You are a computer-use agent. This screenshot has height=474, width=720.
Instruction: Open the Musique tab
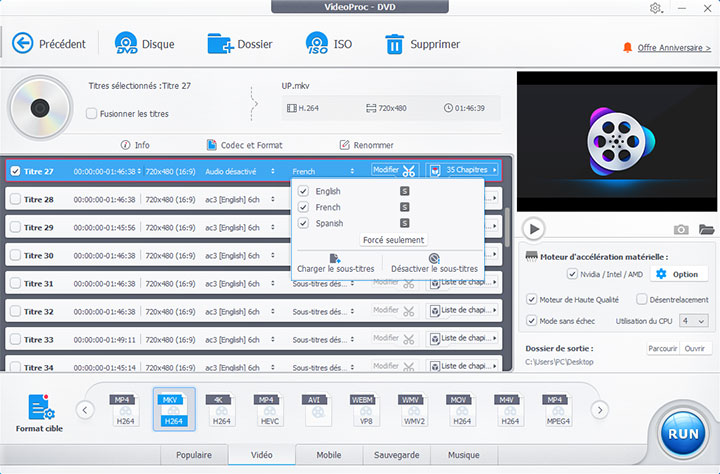[464, 455]
